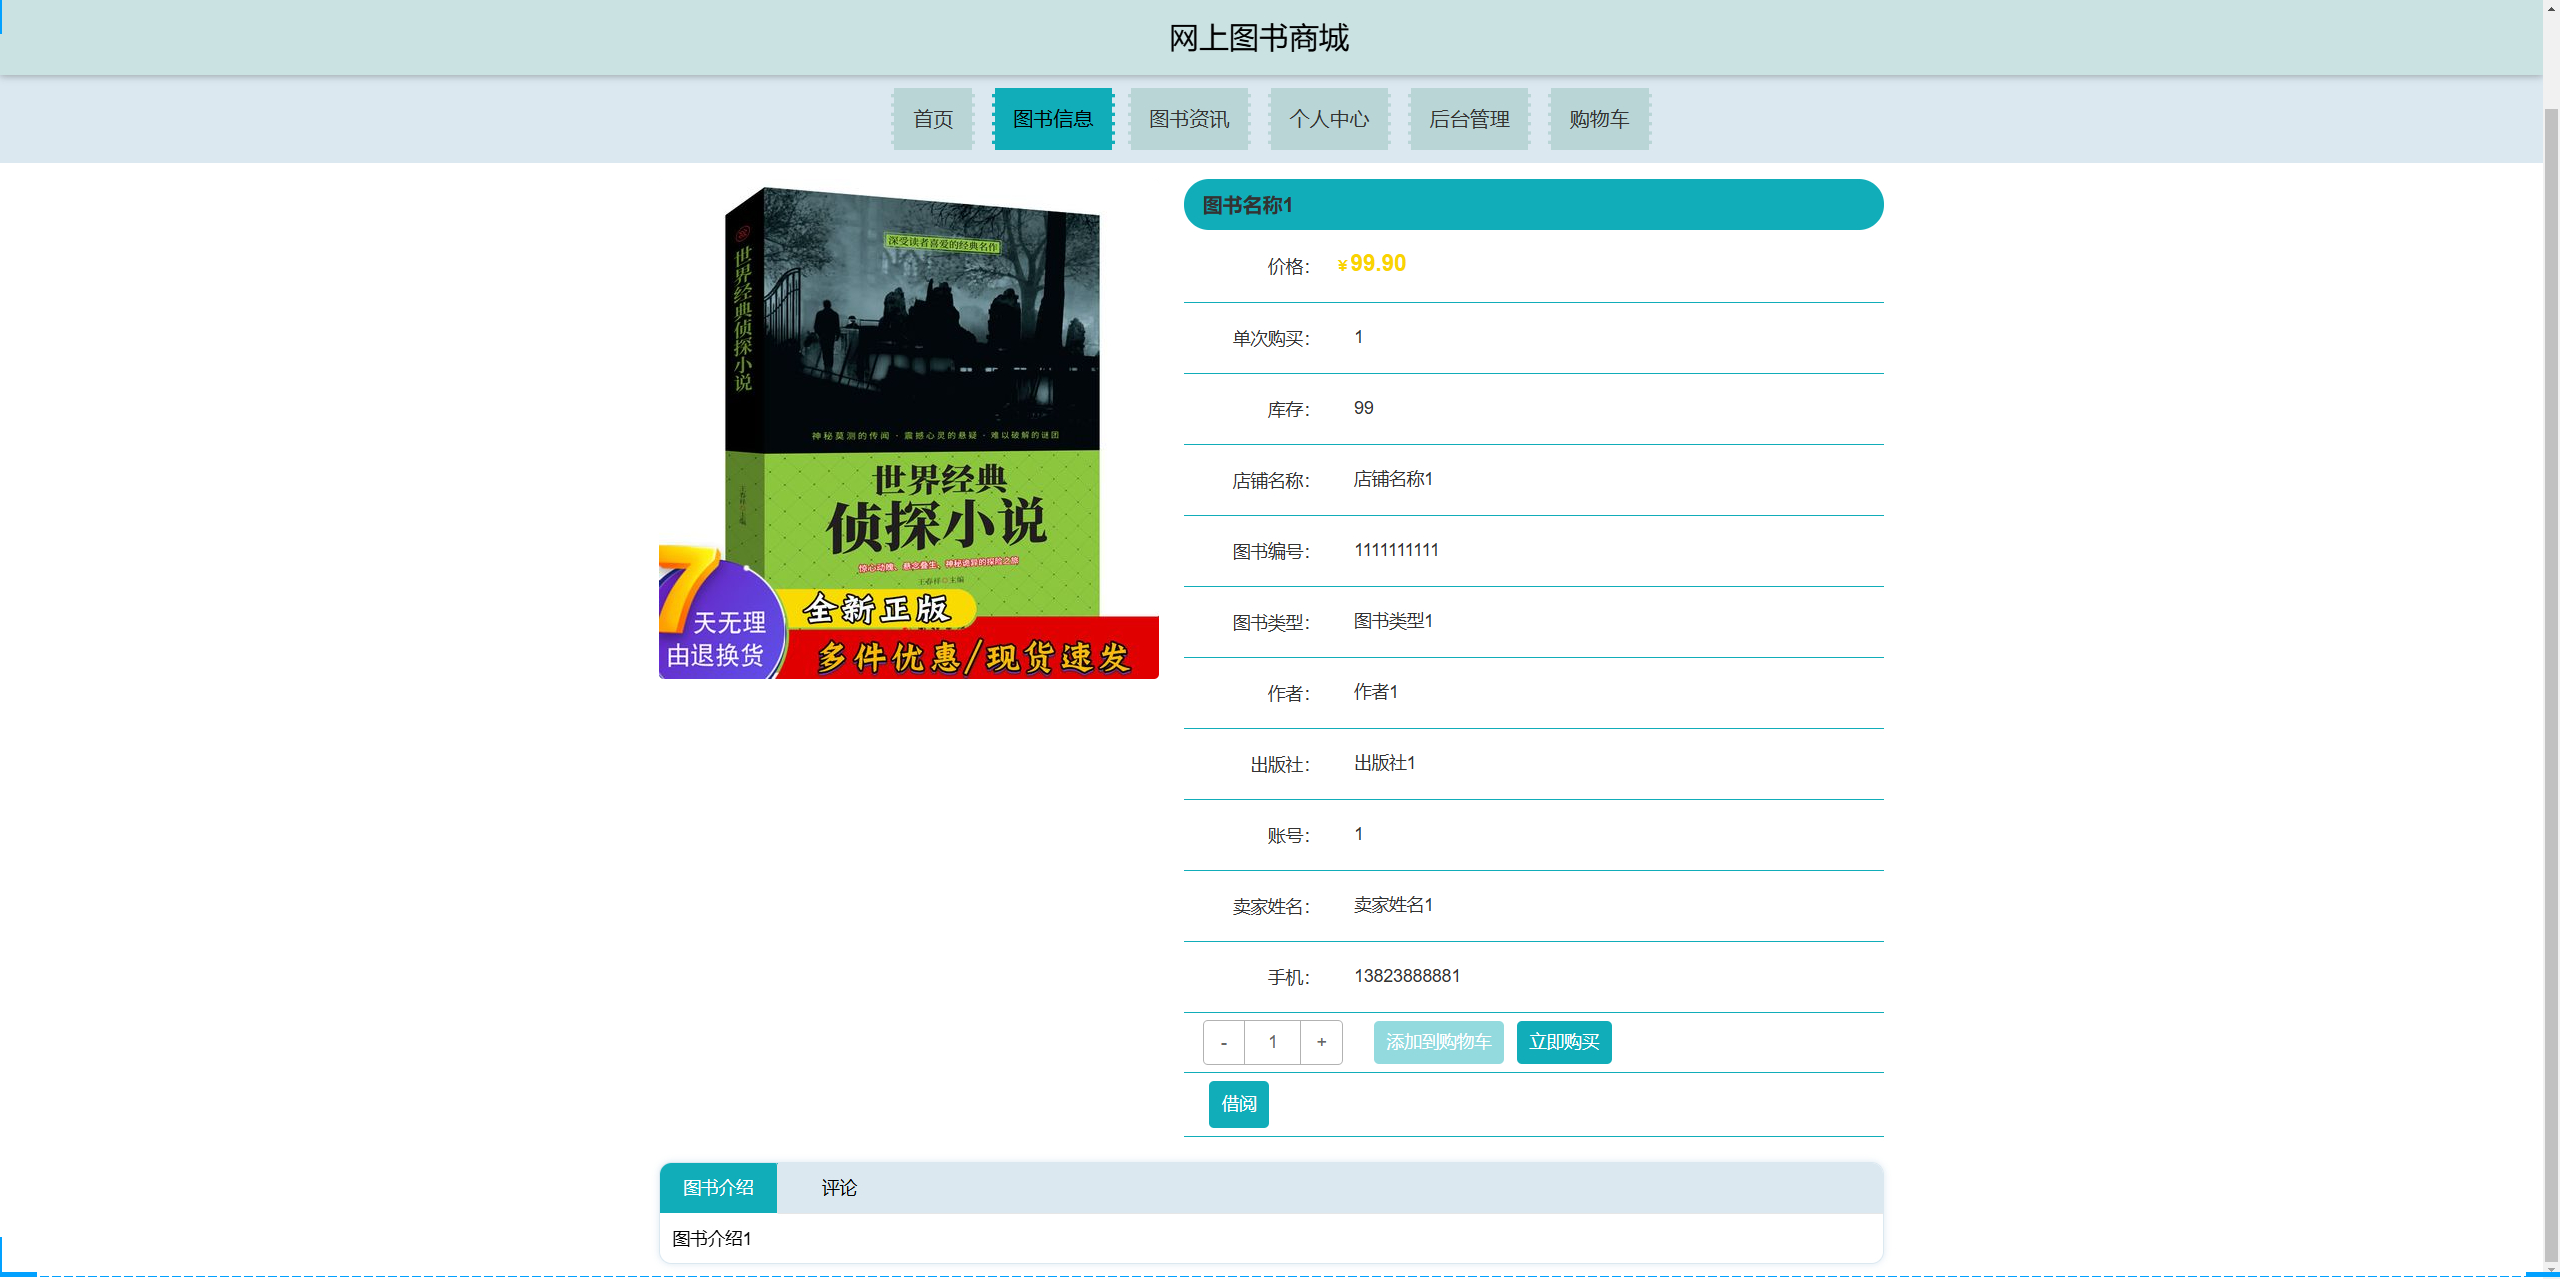Go to 图书资讯 book news page
2560x1279 pixels.
(1189, 119)
